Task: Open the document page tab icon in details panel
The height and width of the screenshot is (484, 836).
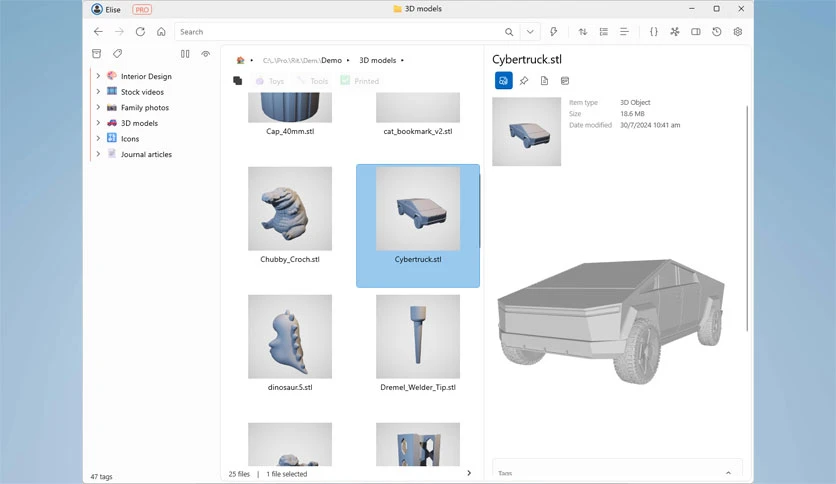Action: (x=544, y=80)
